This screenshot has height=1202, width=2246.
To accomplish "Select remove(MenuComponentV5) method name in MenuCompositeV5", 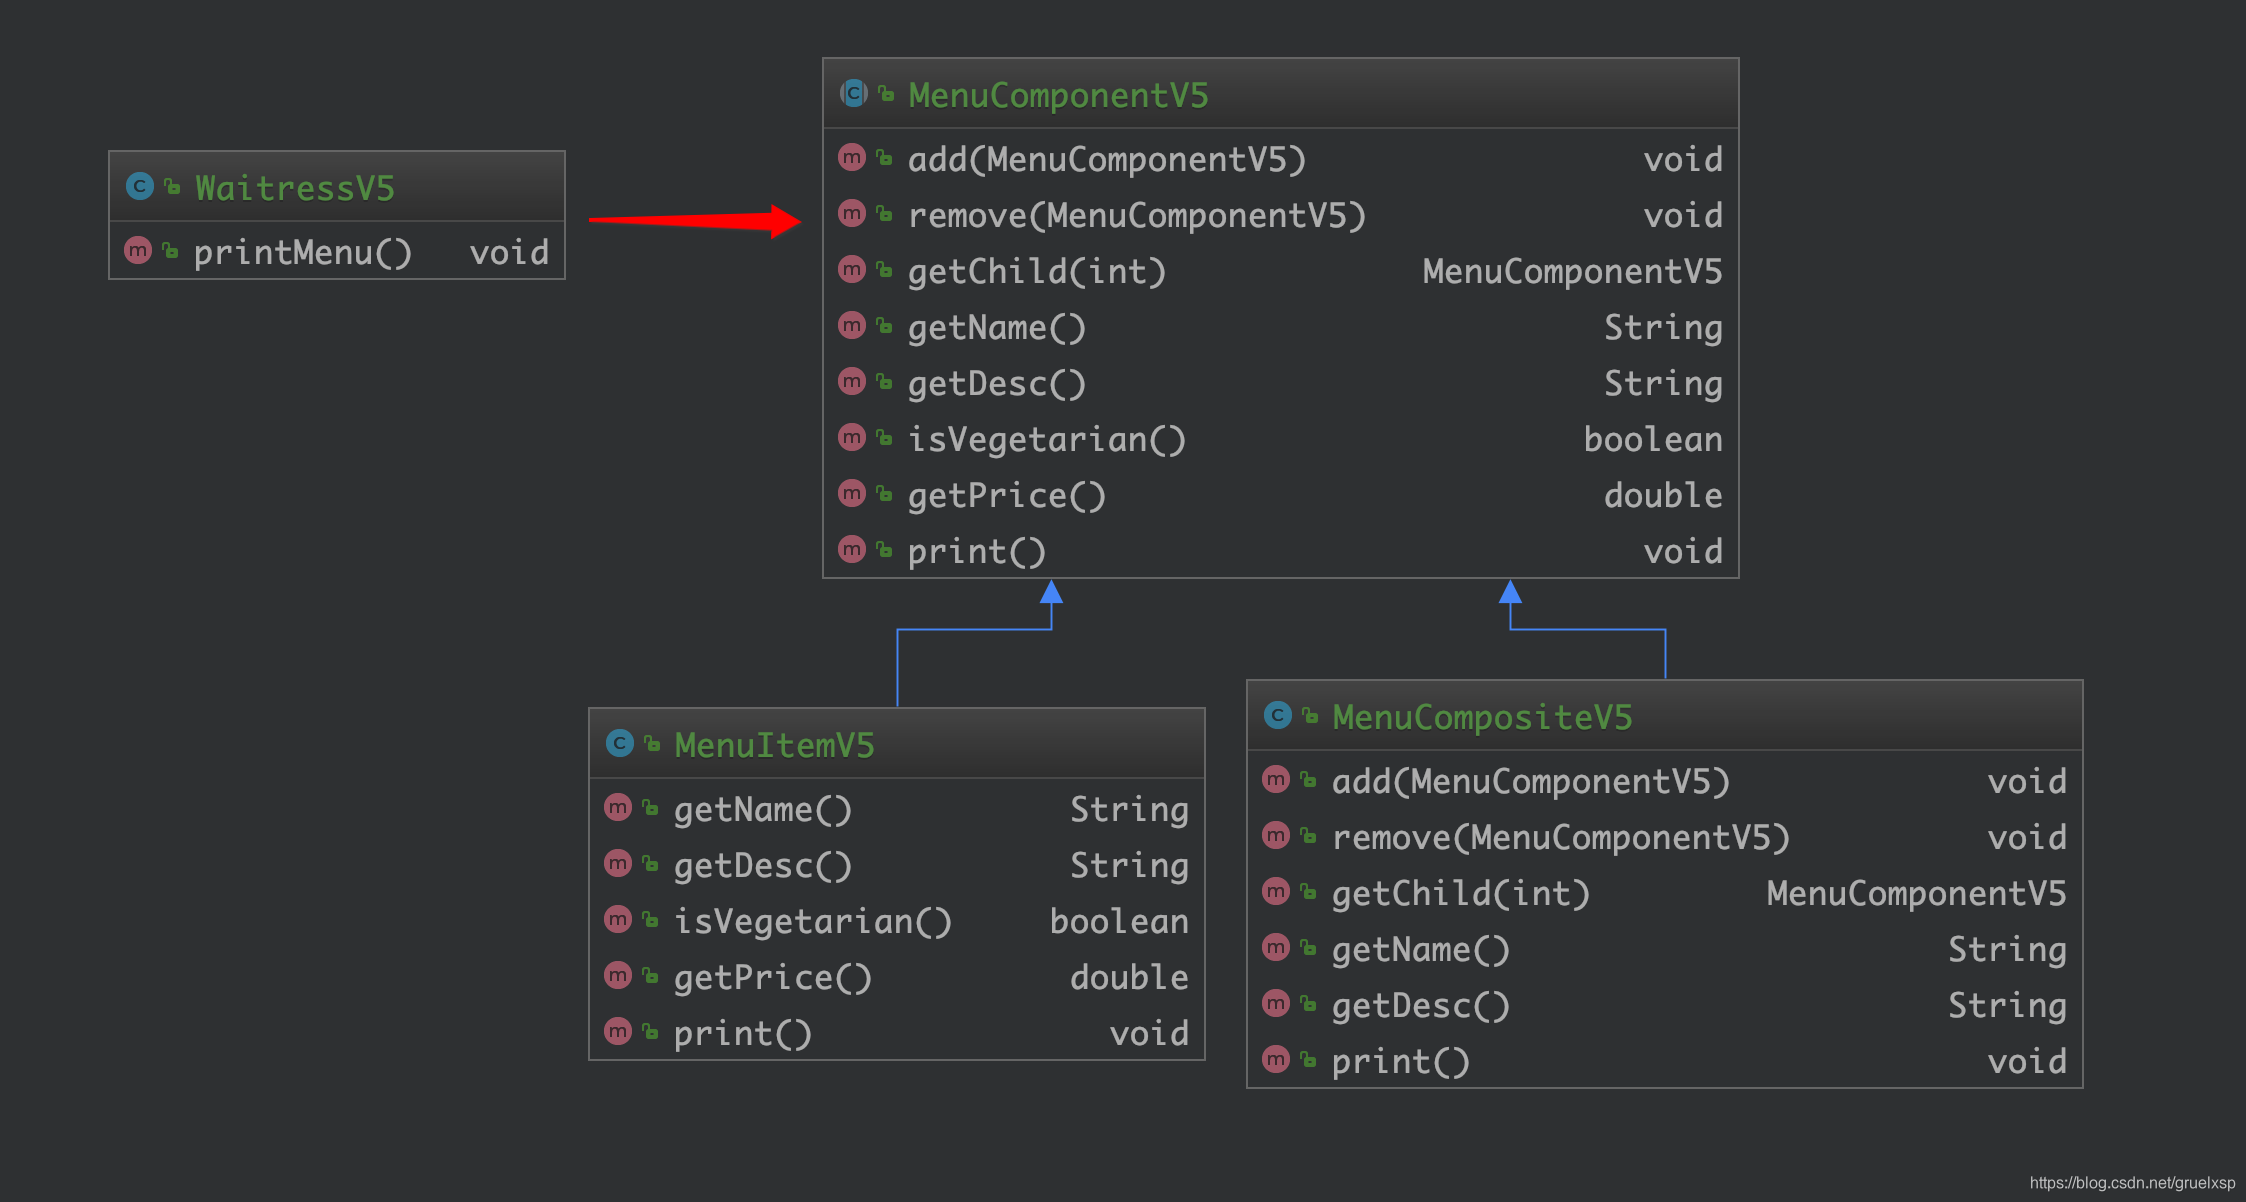I will 1561,837.
